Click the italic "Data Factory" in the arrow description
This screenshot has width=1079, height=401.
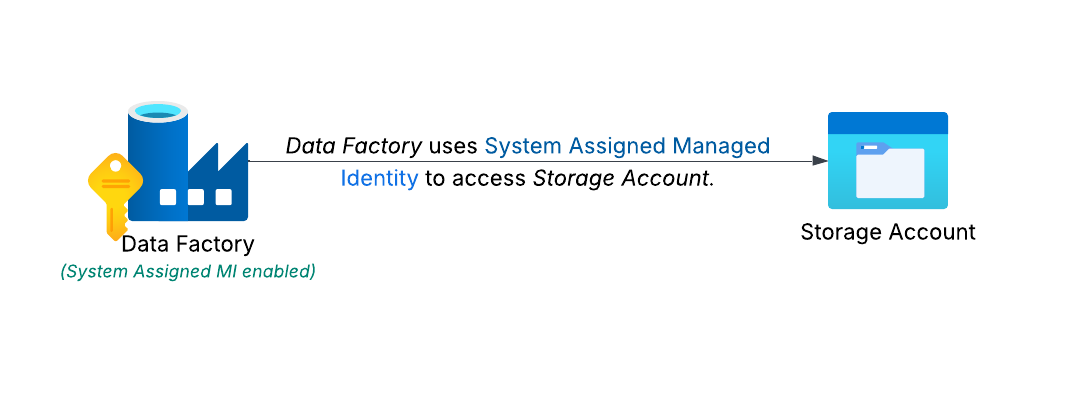click(353, 146)
